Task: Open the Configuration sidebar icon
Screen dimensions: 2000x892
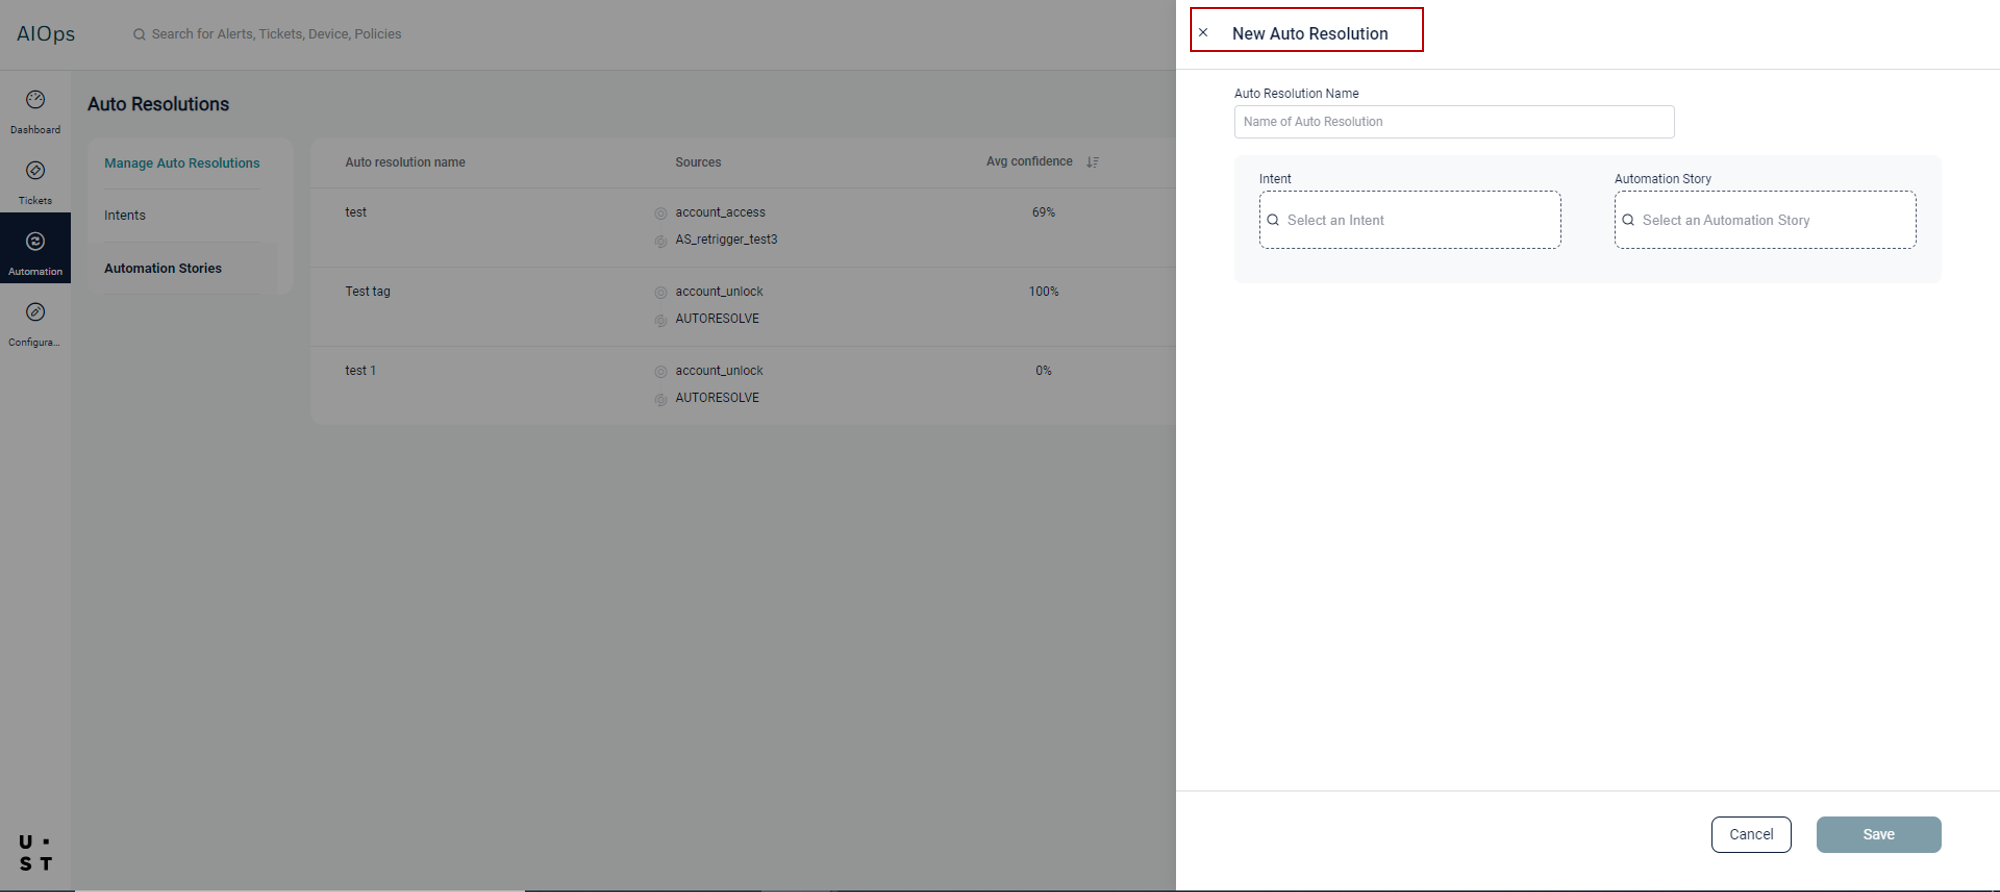Action: tap(35, 313)
